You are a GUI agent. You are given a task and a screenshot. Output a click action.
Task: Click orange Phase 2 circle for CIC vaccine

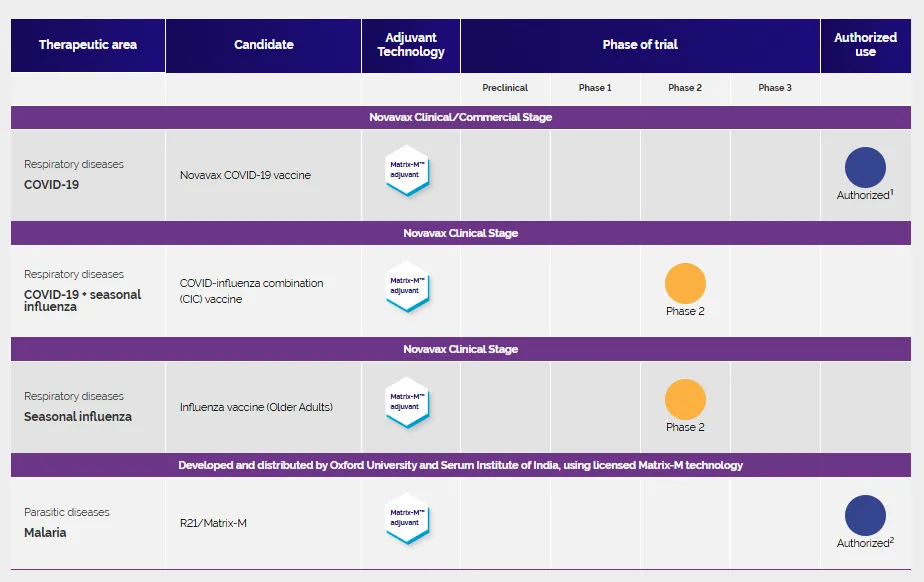[685, 284]
